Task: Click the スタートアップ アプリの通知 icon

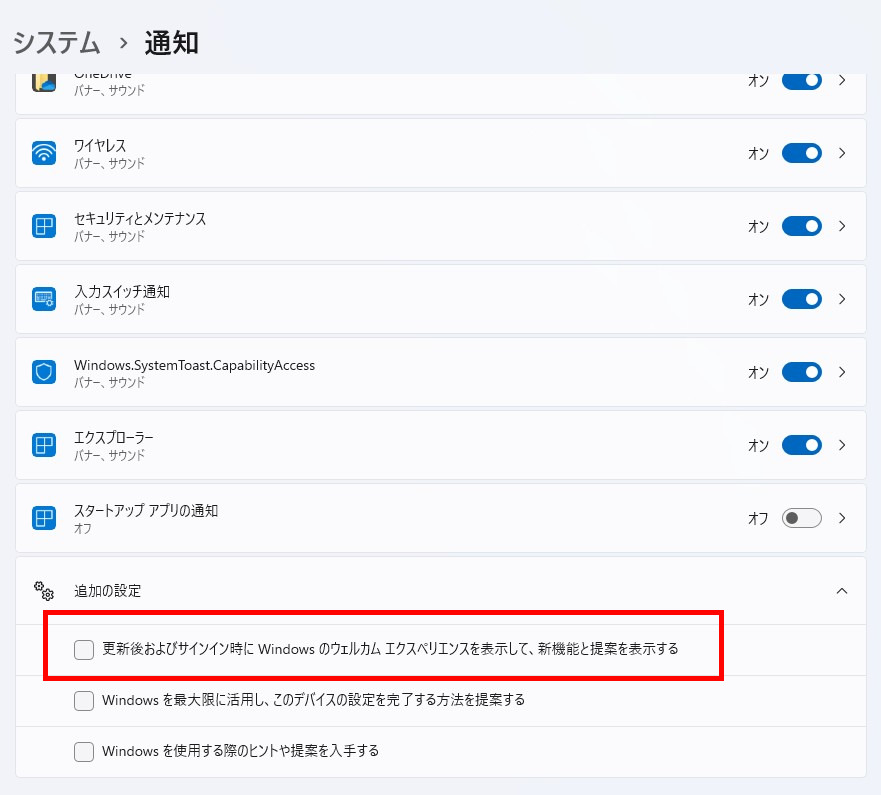Action: pyautogui.click(x=44, y=518)
